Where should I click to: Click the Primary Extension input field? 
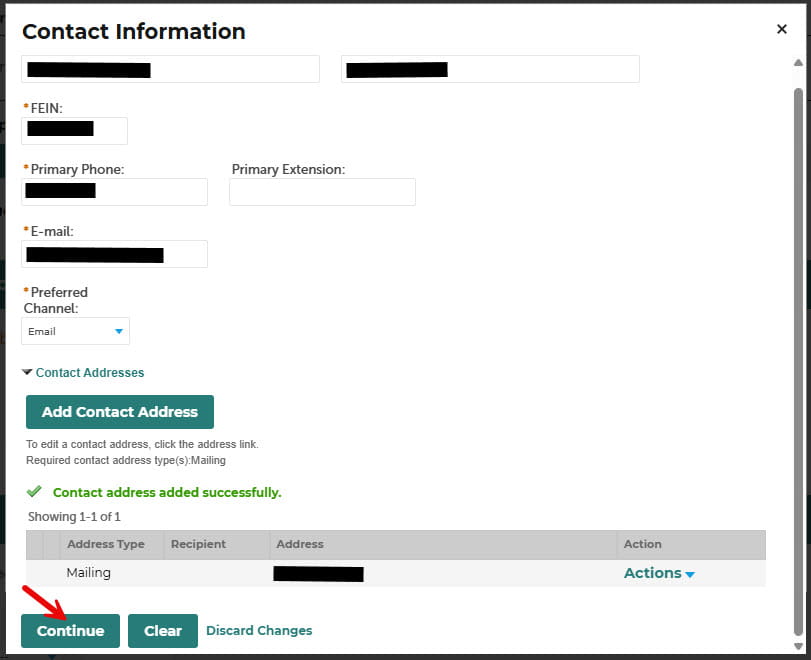[x=322, y=192]
